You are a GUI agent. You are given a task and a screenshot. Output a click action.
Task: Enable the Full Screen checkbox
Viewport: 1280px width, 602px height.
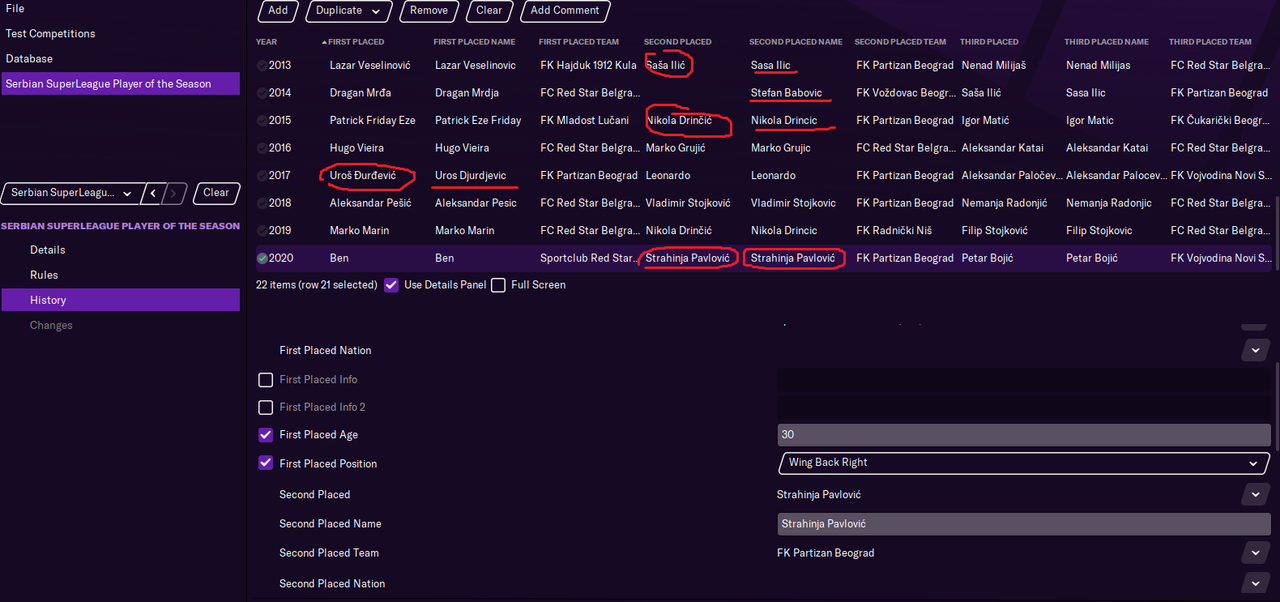tap(498, 285)
